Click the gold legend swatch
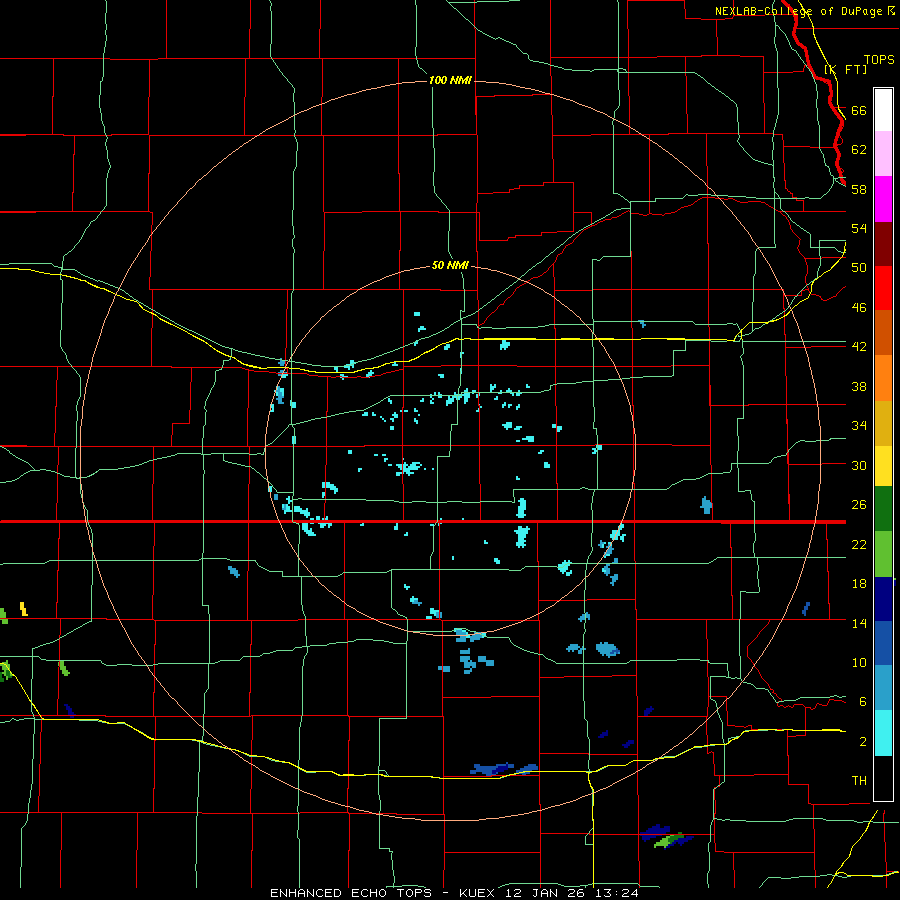 (x=883, y=423)
